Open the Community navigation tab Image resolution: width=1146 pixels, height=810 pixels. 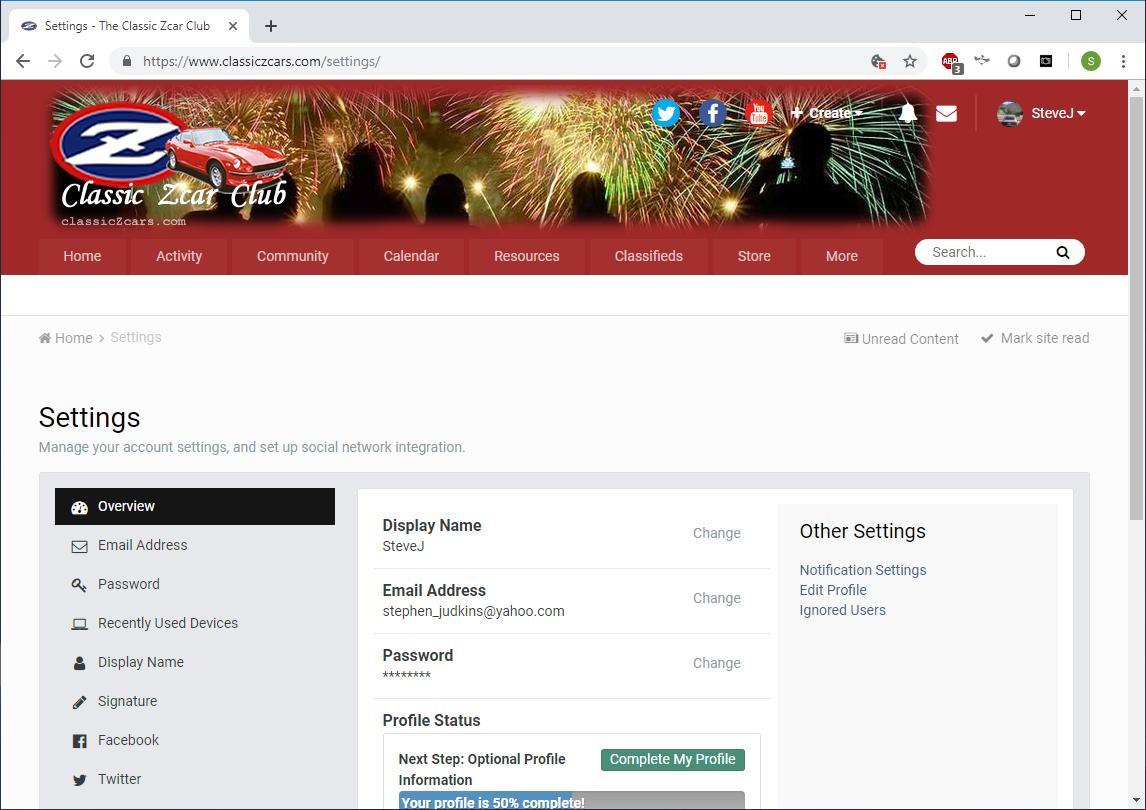click(292, 256)
